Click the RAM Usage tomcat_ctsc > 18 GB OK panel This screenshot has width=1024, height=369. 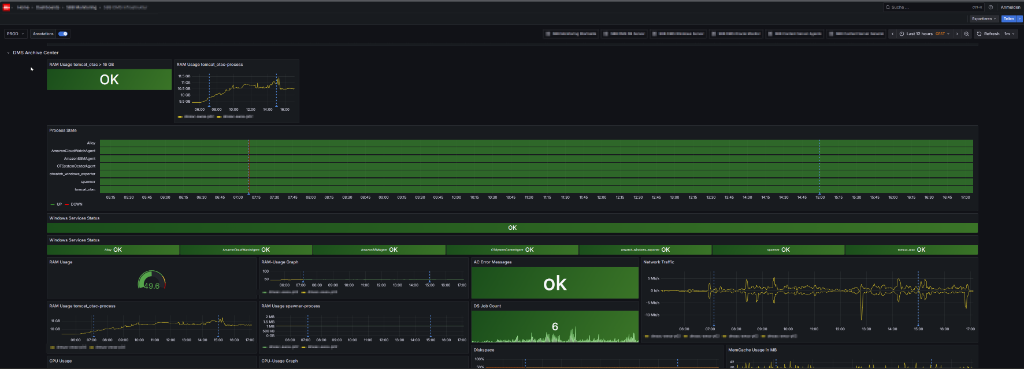tap(109, 80)
